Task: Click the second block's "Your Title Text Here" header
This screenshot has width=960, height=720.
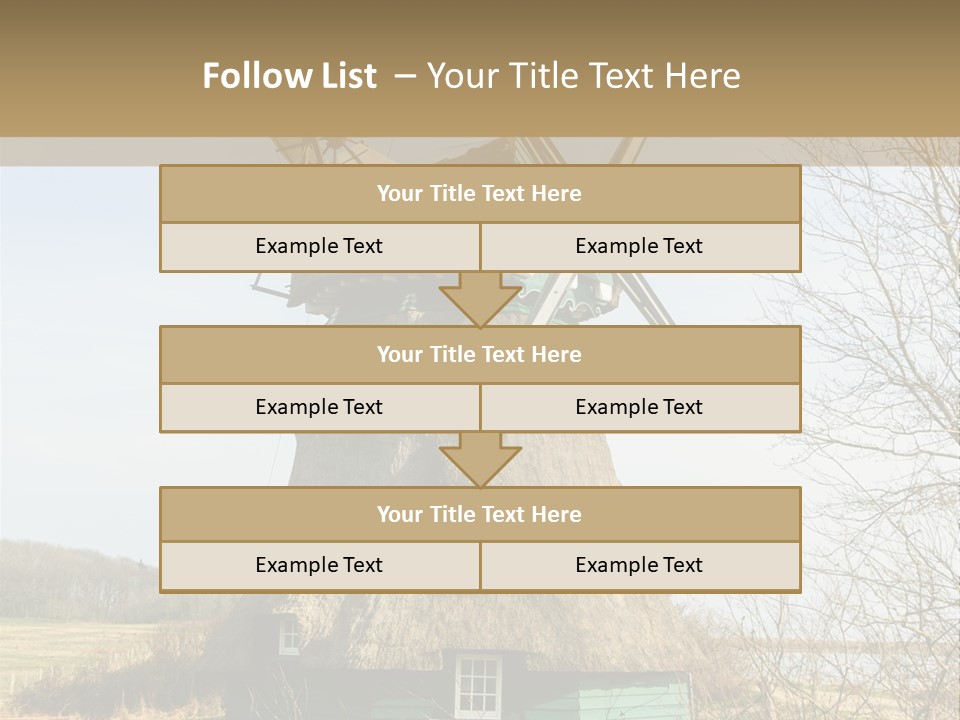Action: pos(479,354)
